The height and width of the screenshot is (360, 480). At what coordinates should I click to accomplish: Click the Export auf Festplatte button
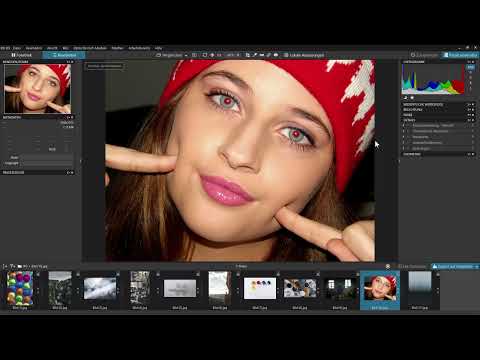point(453,267)
